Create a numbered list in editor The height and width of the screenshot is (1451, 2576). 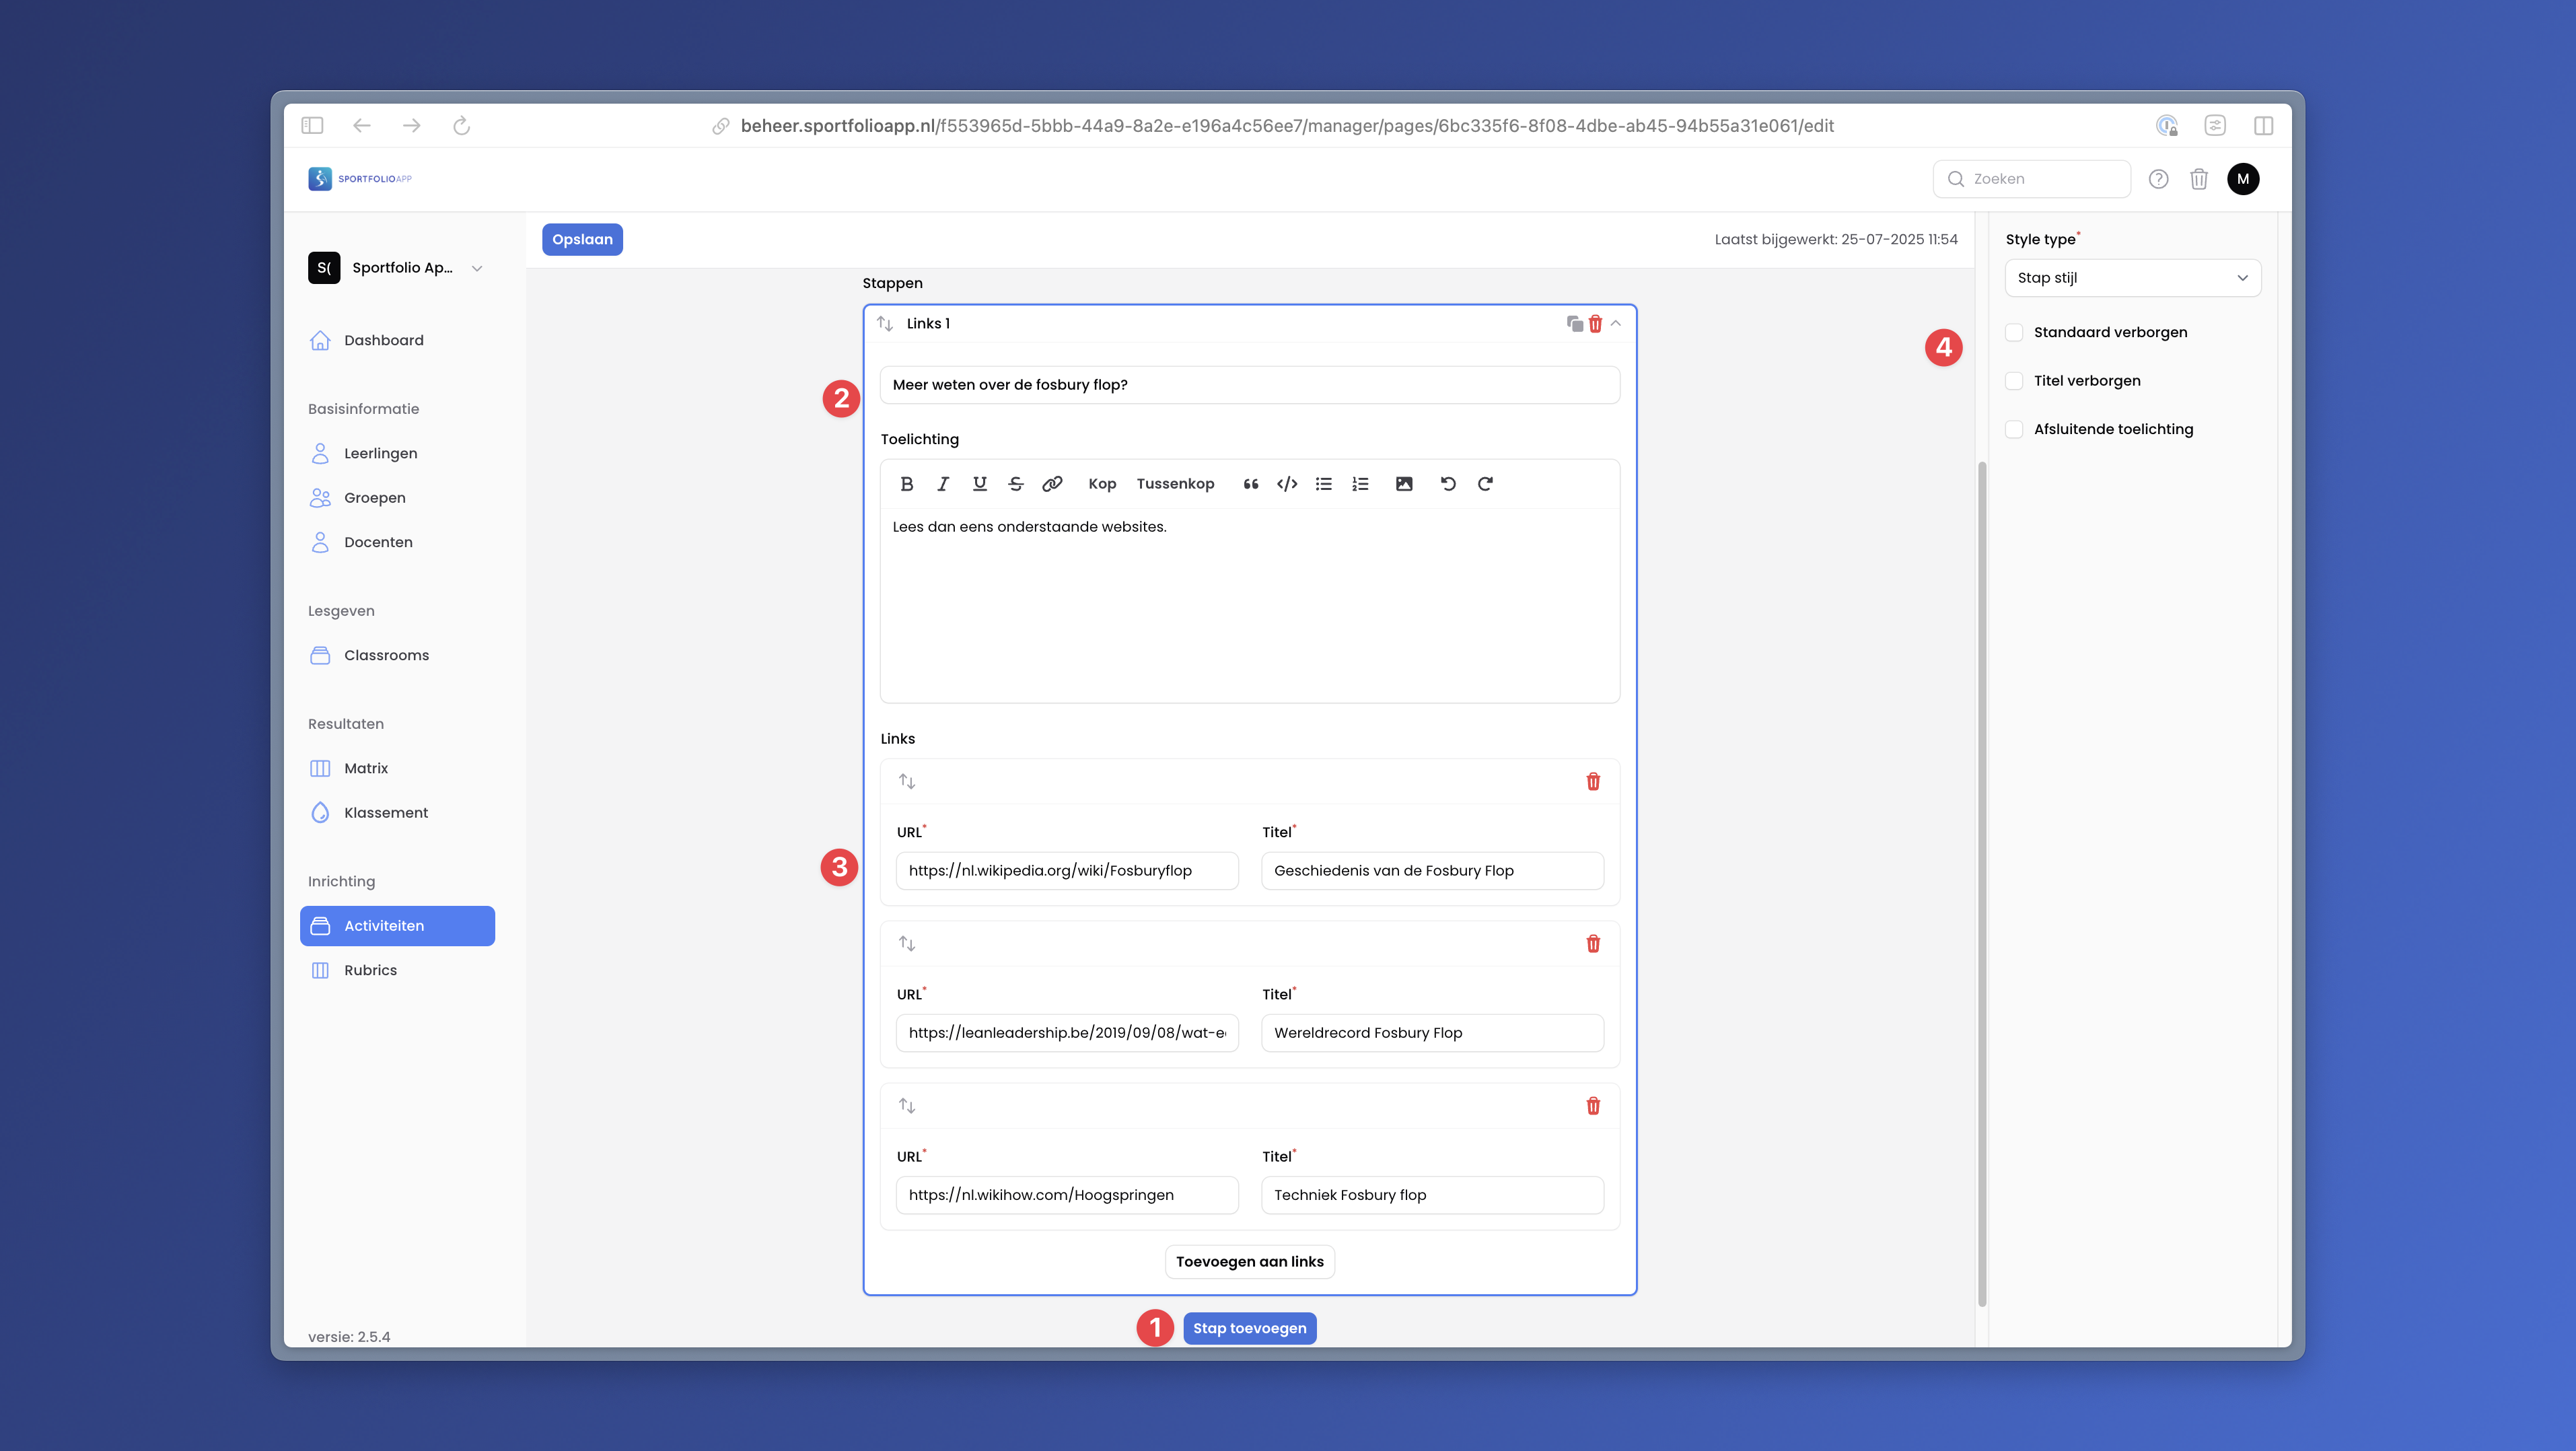[x=1360, y=484]
